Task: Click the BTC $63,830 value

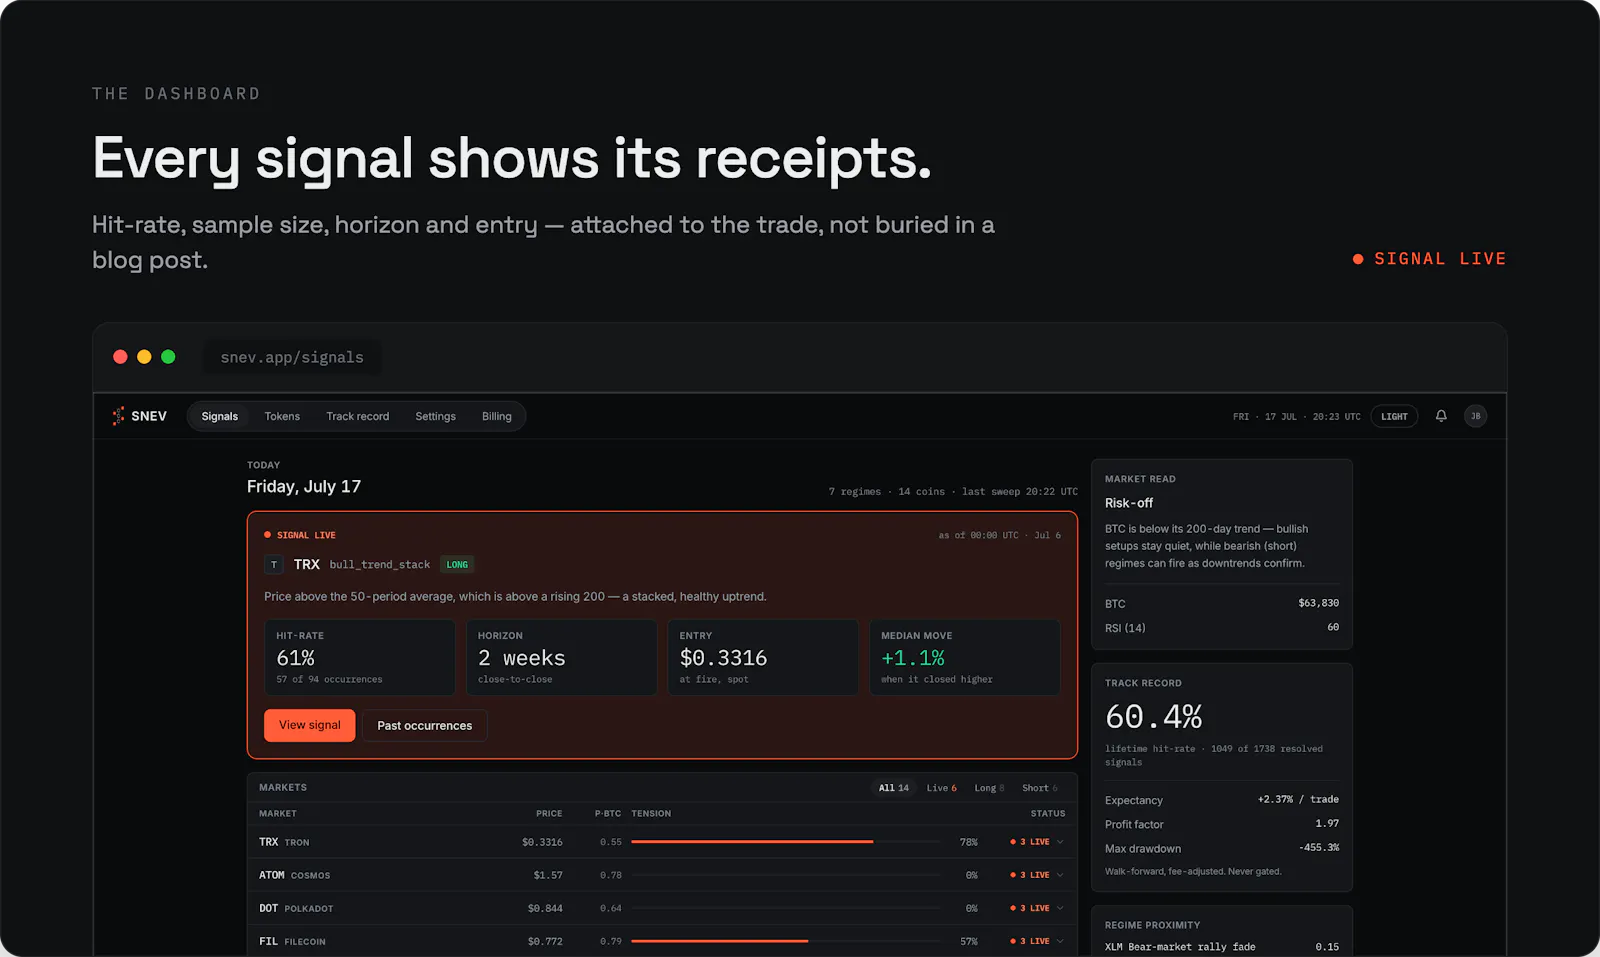Action: [x=1318, y=603]
